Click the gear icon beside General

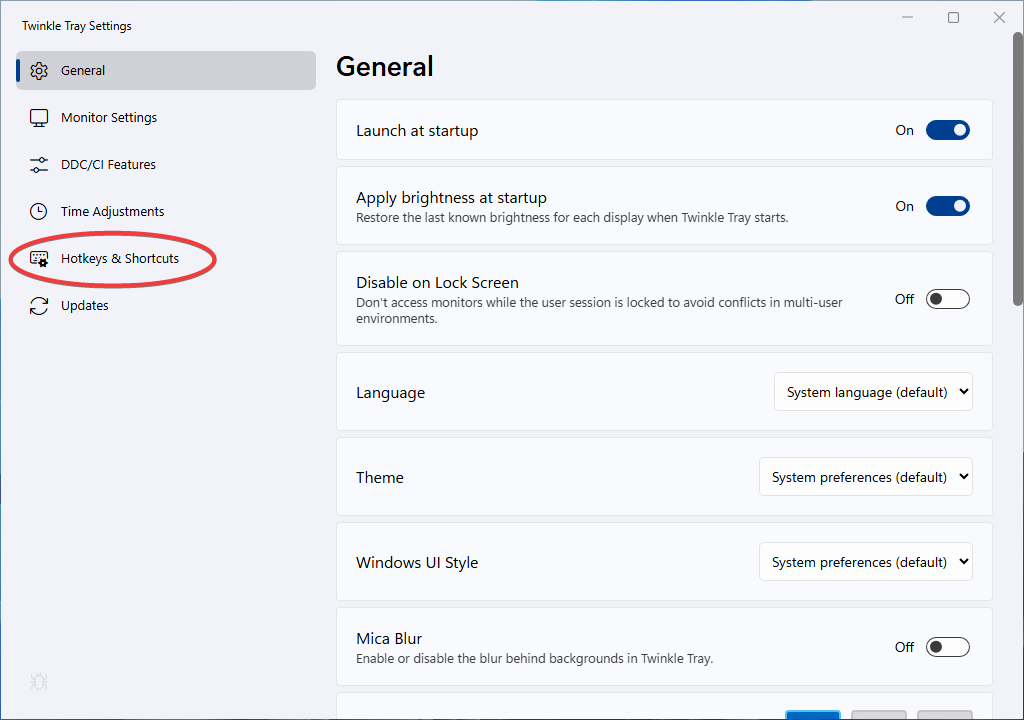39,71
